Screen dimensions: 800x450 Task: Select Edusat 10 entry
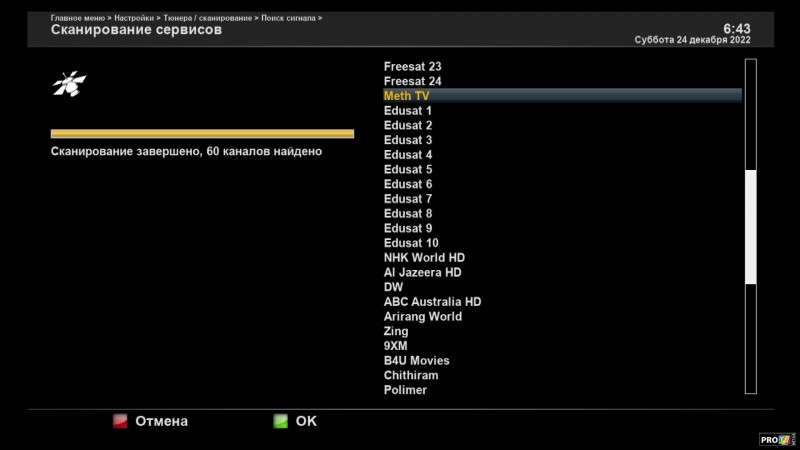[x=411, y=243]
